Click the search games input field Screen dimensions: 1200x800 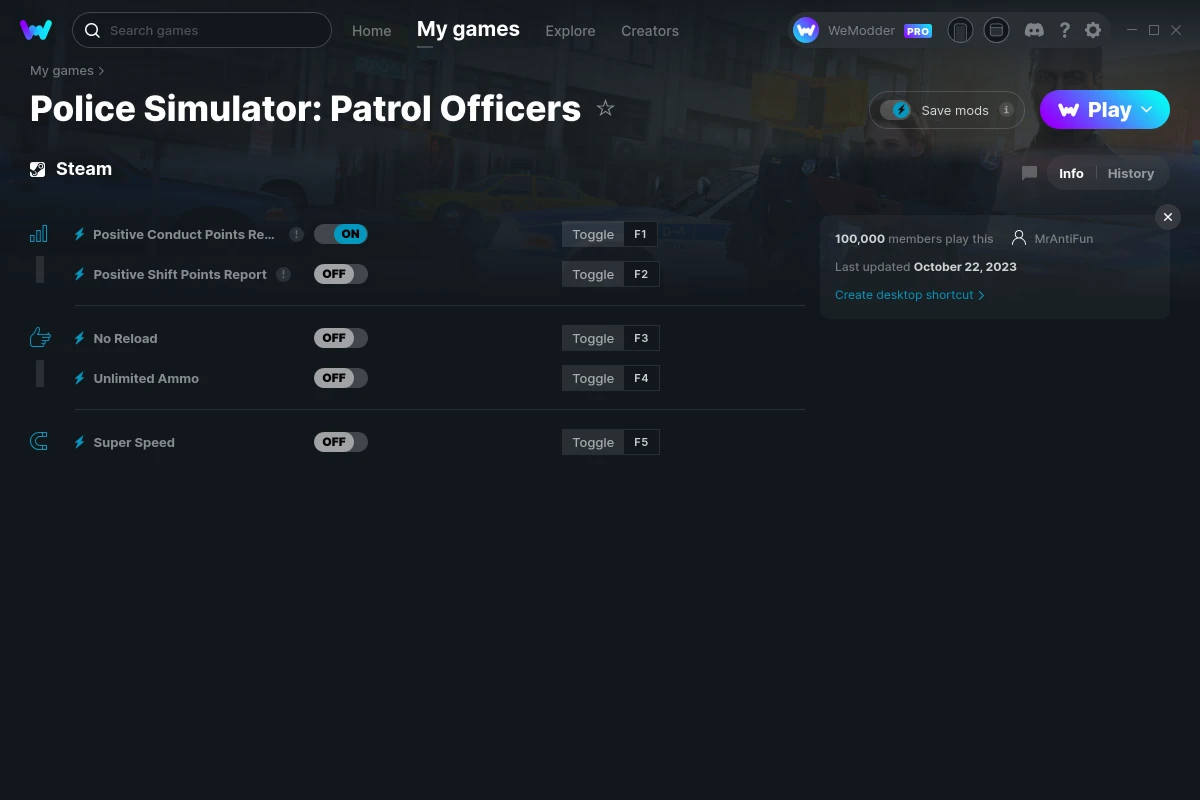coord(200,30)
